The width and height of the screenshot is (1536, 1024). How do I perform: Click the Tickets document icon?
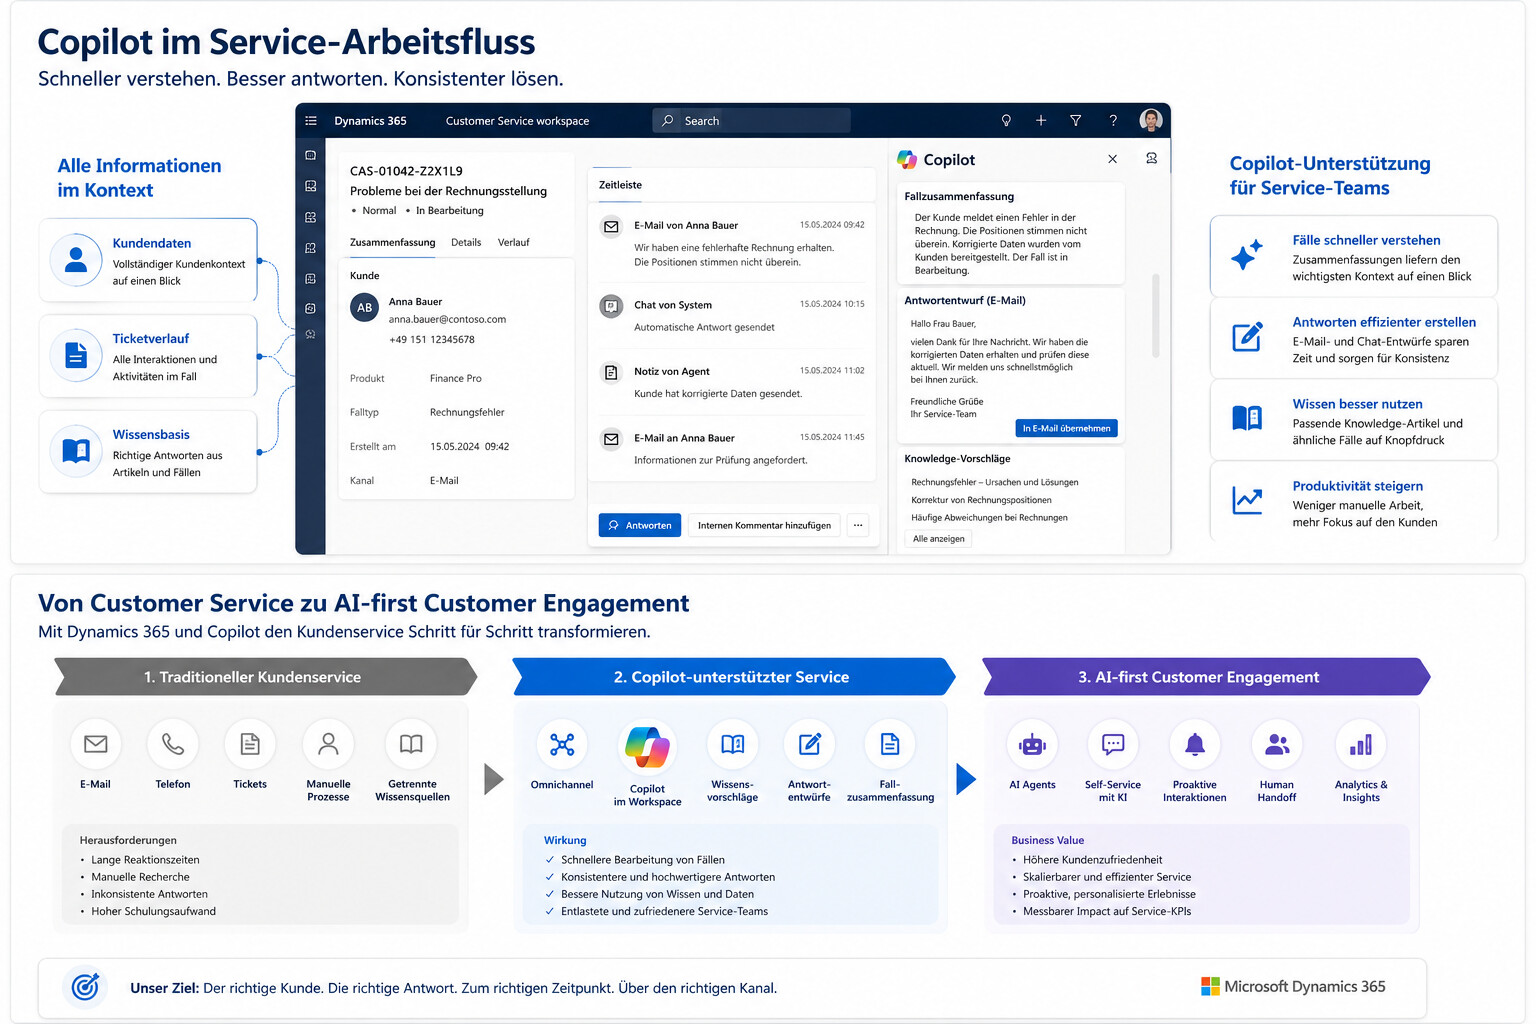pyautogui.click(x=250, y=744)
